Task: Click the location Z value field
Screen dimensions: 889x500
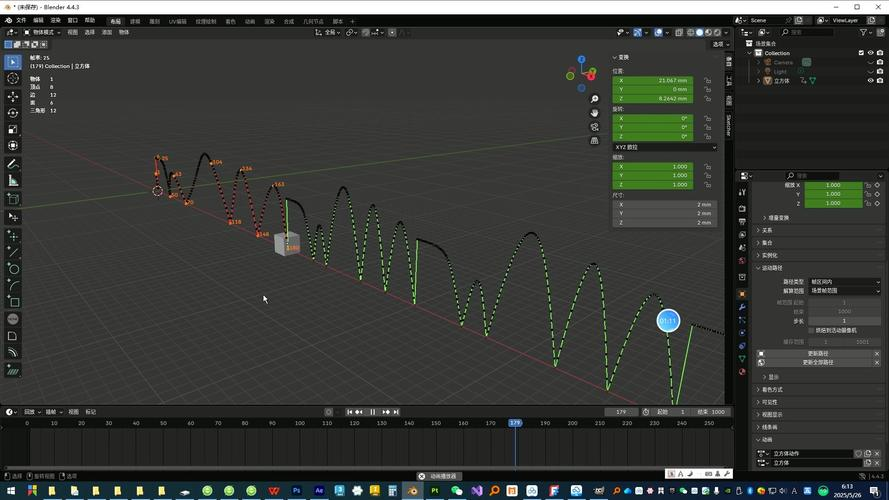Action: coord(653,99)
